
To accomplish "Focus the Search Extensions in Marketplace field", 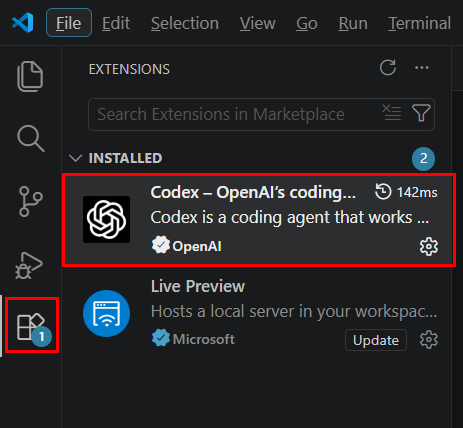I will [x=261, y=114].
